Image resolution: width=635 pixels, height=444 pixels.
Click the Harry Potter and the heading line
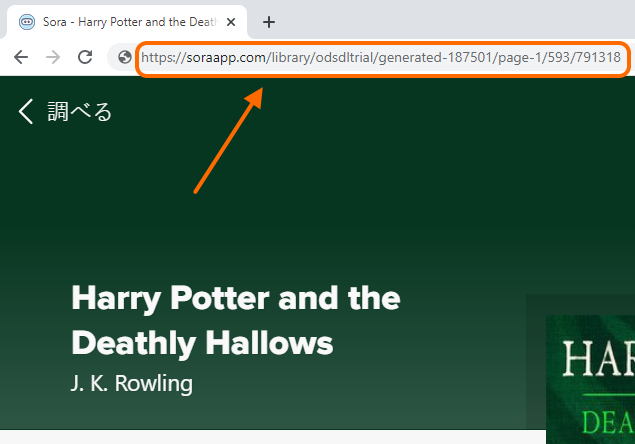[x=236, y=298]
